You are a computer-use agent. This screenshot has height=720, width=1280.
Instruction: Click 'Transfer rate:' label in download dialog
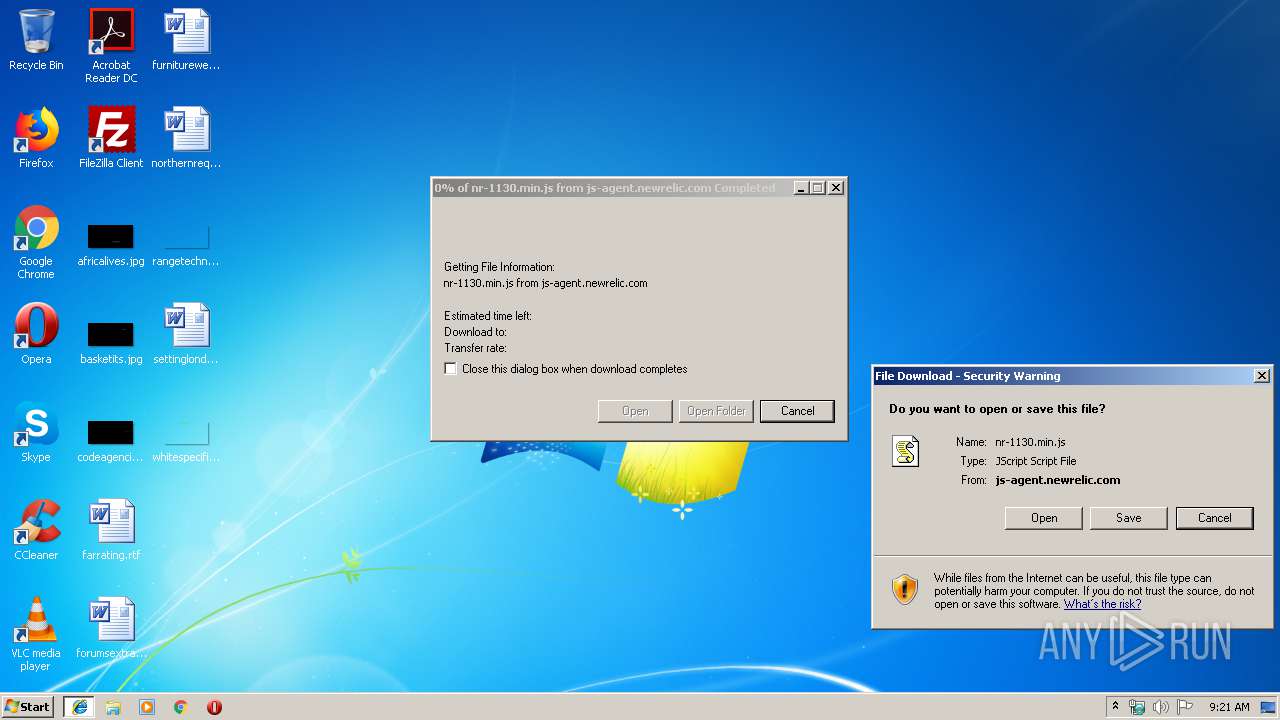tap(475, 348)
